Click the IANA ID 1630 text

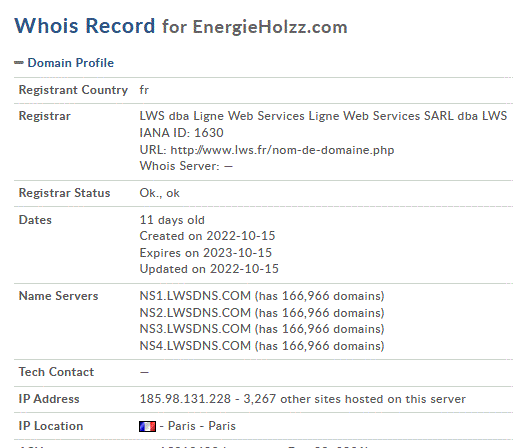(x=181, y=133)
